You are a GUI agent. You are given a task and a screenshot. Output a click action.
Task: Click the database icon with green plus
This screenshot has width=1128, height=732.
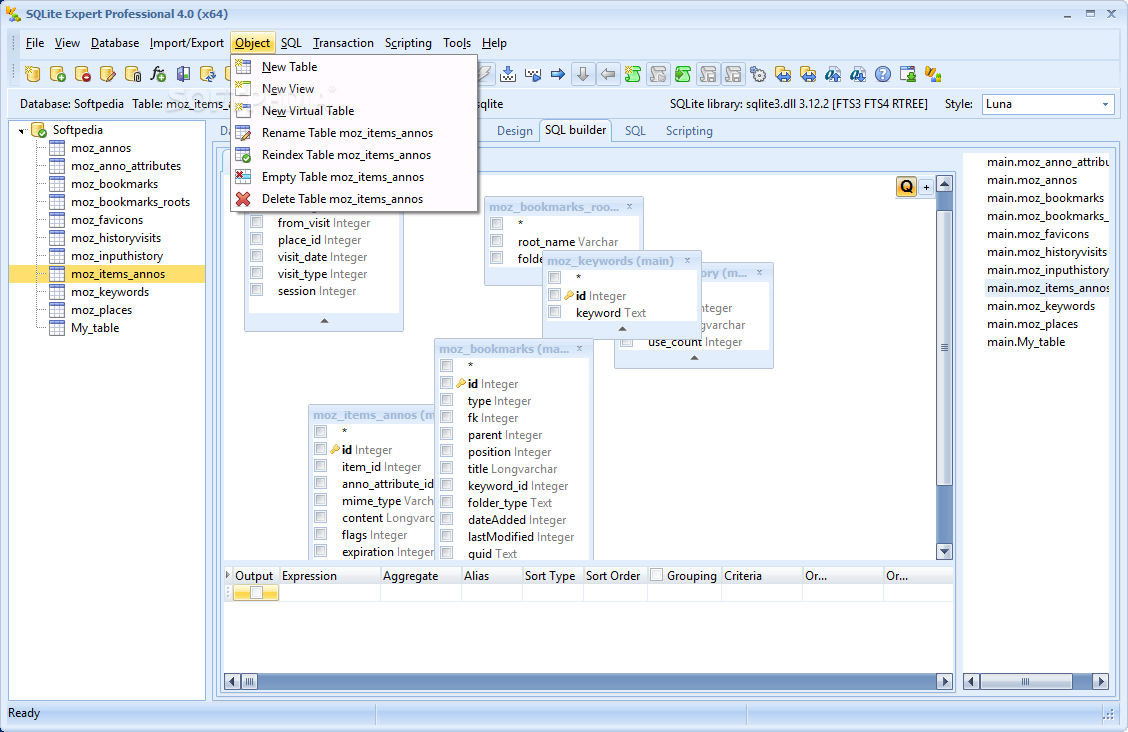pos(58,74)
